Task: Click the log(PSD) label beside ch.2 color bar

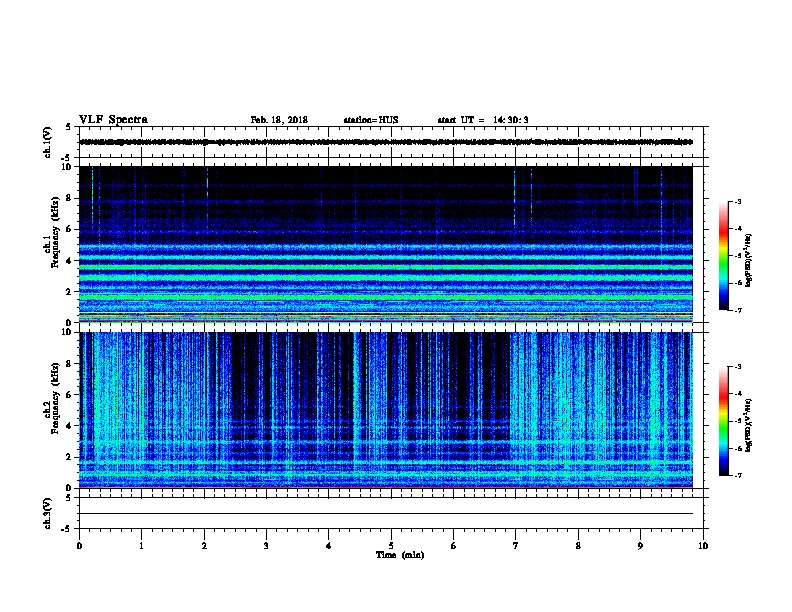Action: (x=749, y=425)
